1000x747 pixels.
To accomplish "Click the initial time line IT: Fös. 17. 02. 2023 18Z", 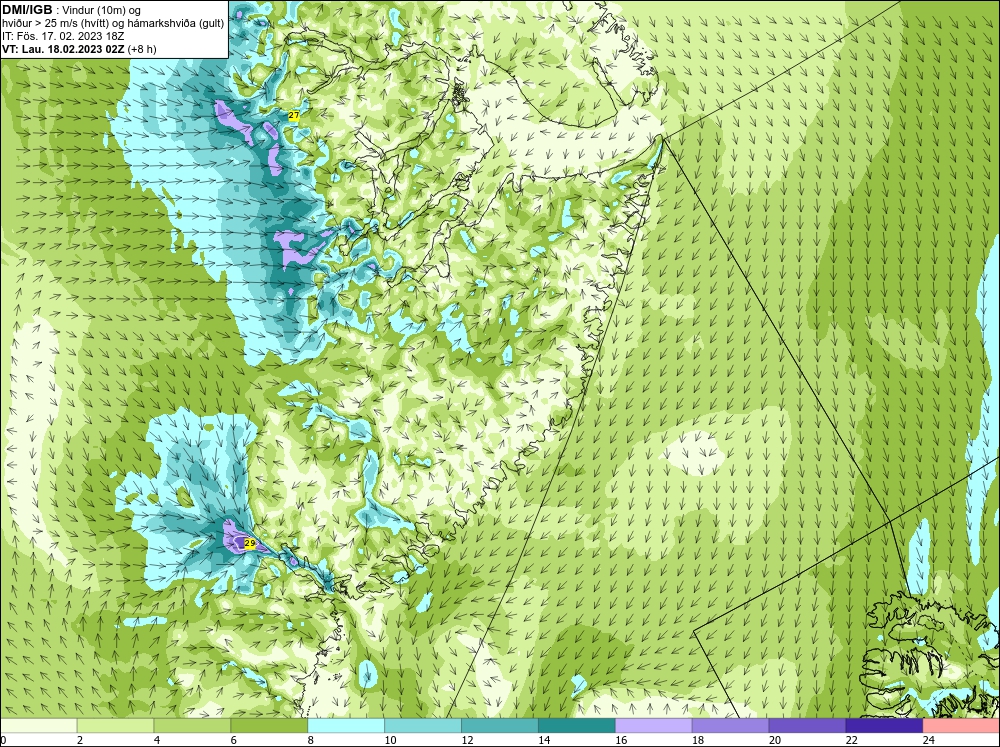I will coord(61,36).
